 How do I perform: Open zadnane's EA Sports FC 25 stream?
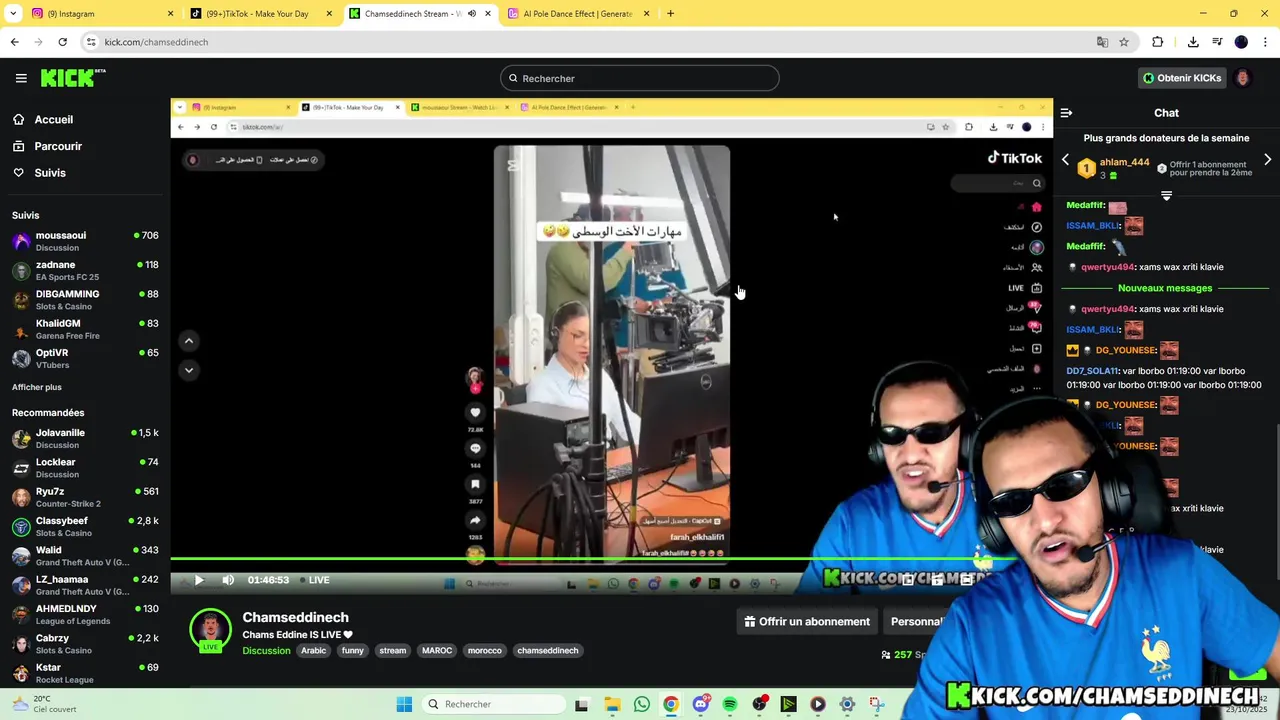coord(85,270)
